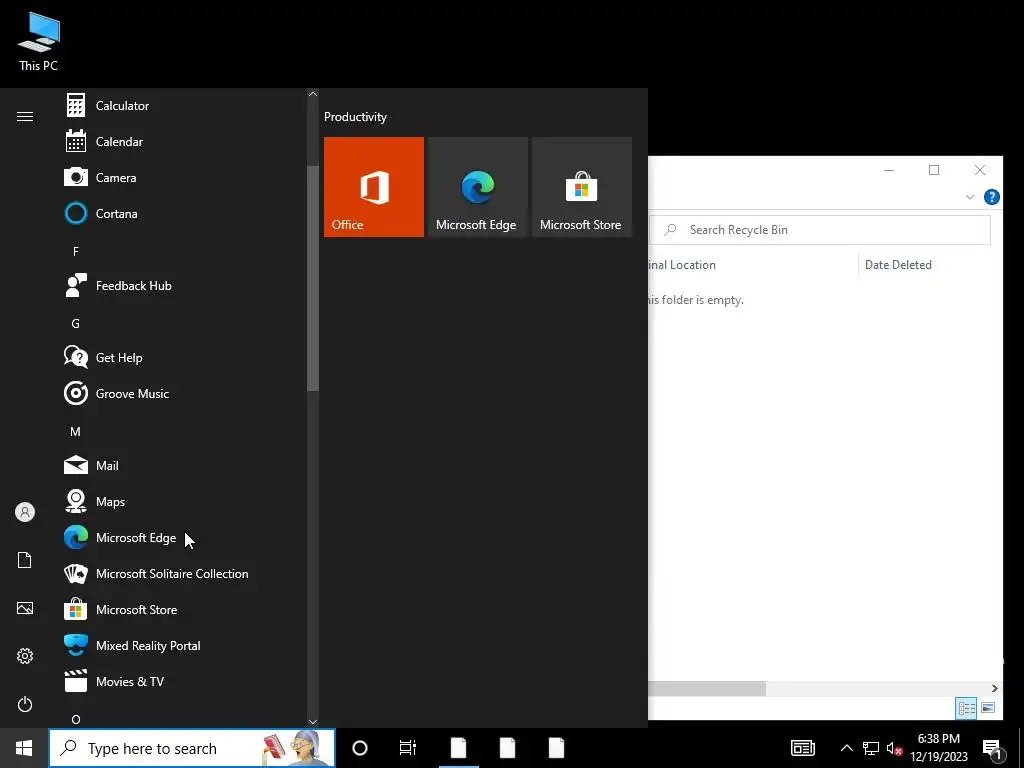Screen dimensions: 1024x768
Task: Show hidden system tray icons
Action: click(x=846, y=748)
